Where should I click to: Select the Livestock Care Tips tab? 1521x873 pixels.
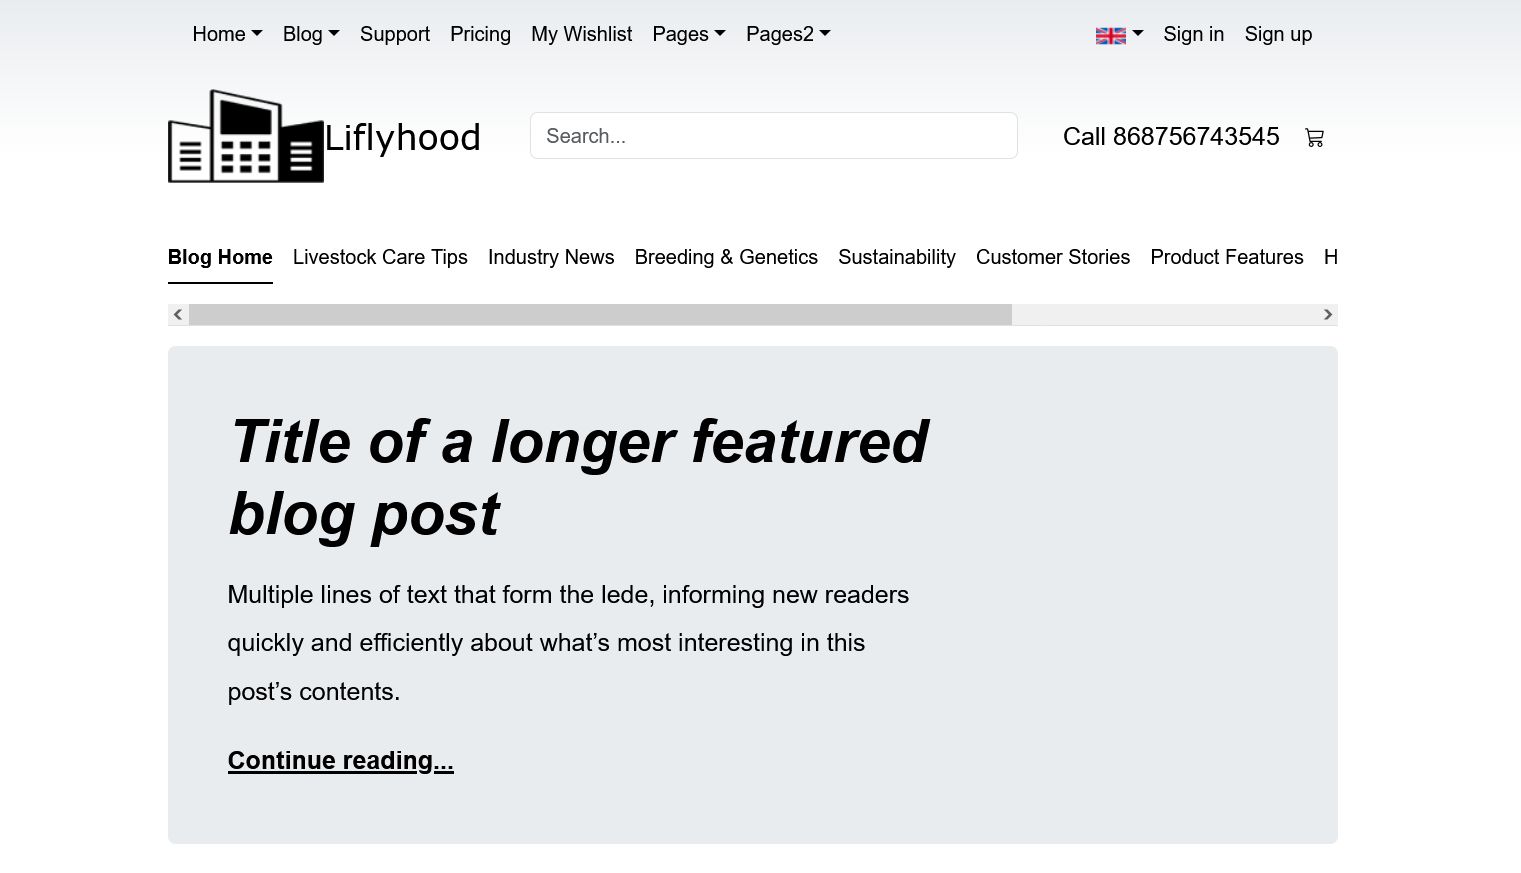(x=380, y=257)
